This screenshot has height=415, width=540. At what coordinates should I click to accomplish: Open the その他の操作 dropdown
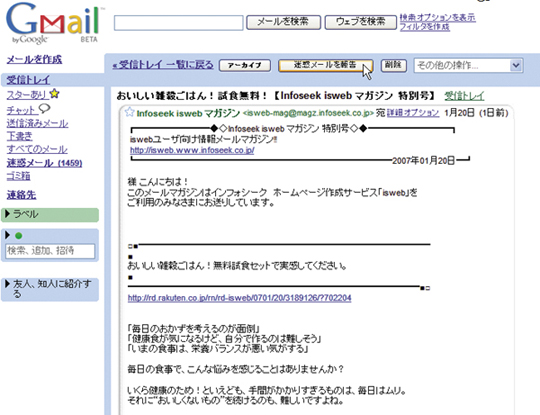pos(469,65)
